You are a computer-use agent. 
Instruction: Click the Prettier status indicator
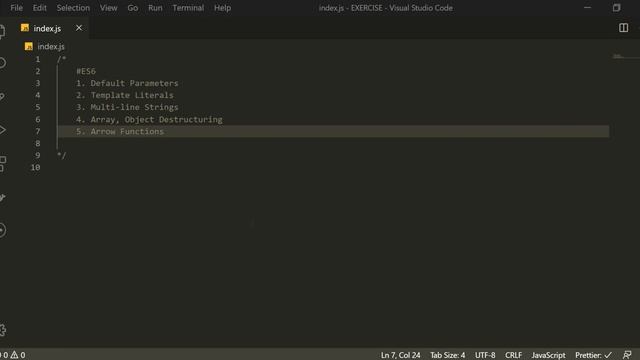point(593,355)
